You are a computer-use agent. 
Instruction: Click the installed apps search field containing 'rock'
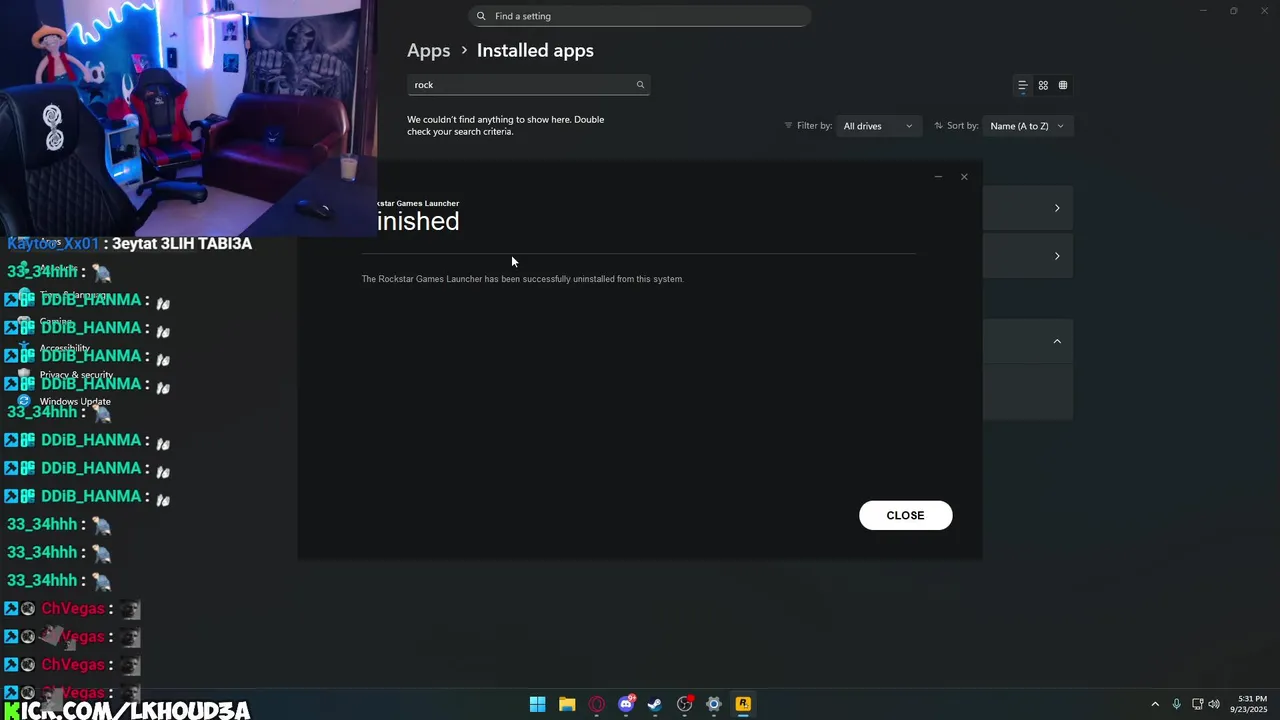point(528,85)
